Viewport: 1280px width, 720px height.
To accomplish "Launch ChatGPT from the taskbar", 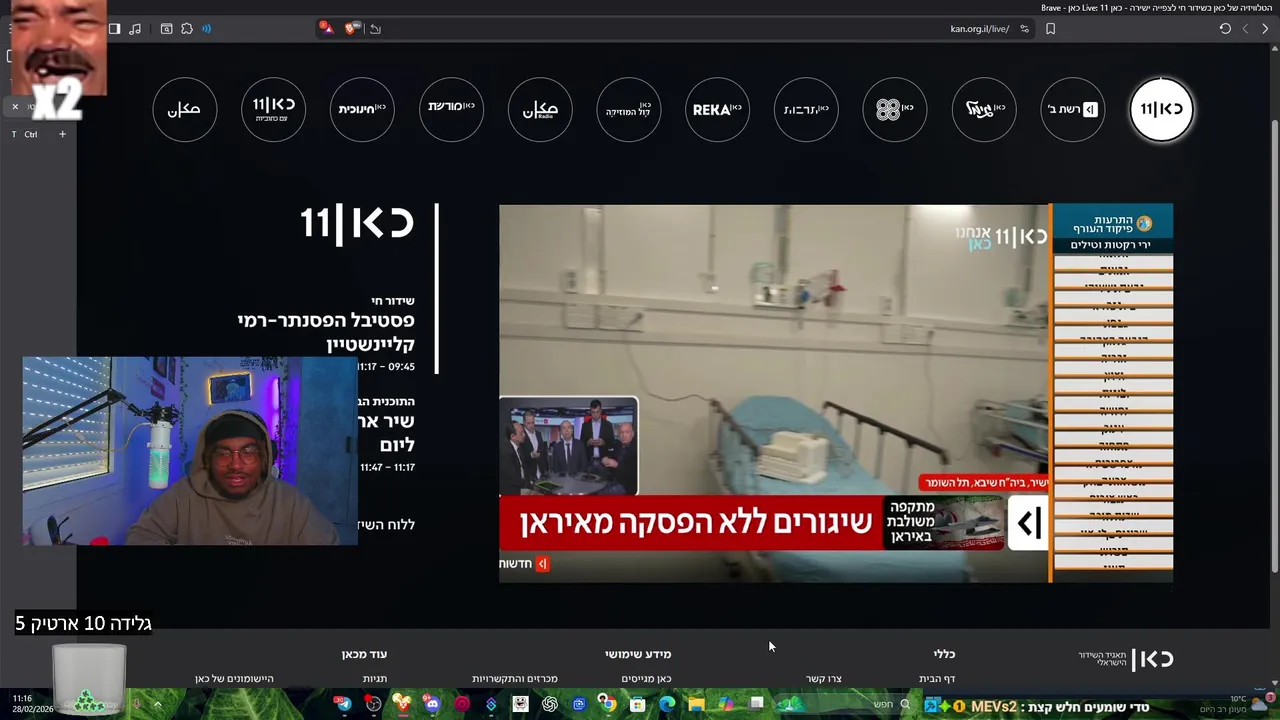I will 549,704.
